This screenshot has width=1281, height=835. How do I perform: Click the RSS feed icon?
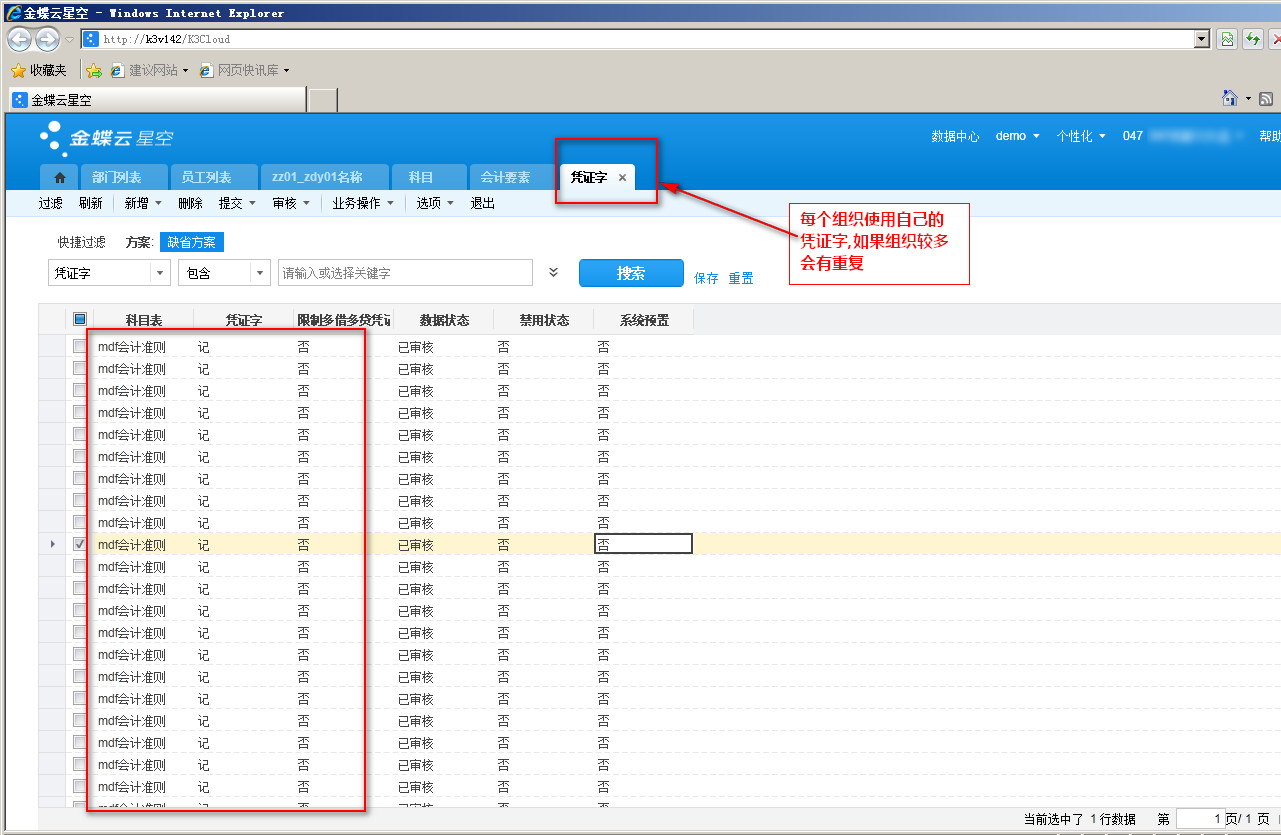[x=1266, y=98]
